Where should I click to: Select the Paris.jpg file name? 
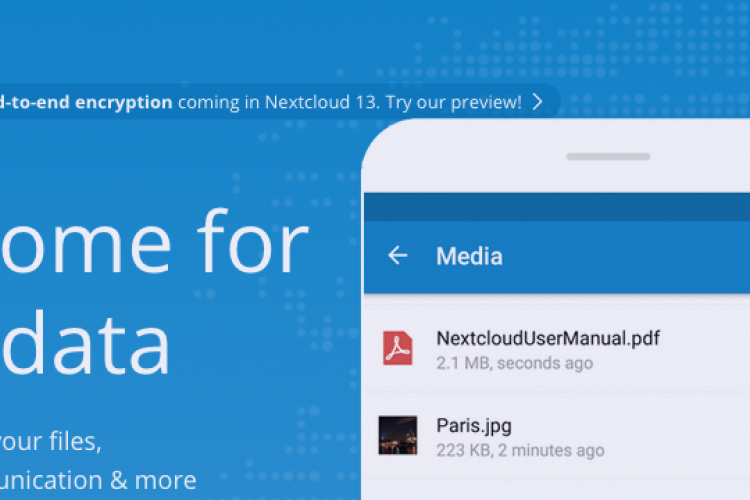click(474, 426)
